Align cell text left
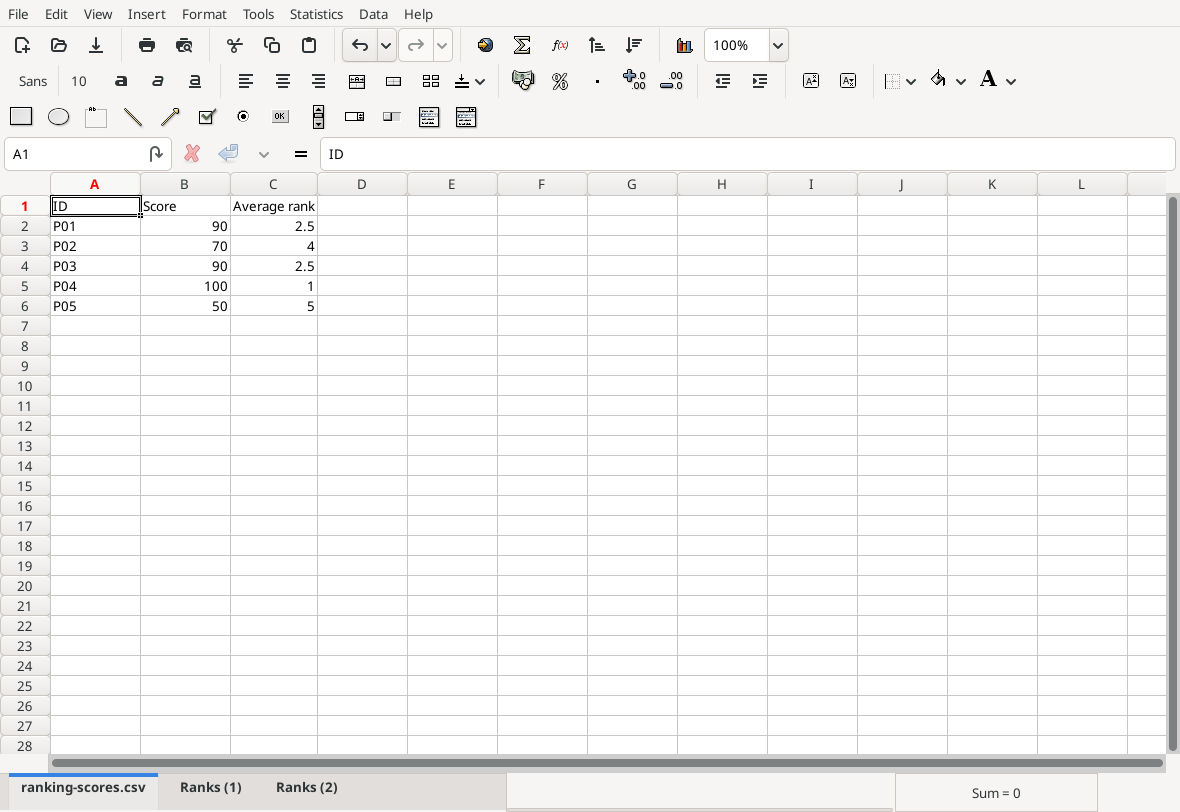The width and height of the screenshot is (1180, 812). 245,81
